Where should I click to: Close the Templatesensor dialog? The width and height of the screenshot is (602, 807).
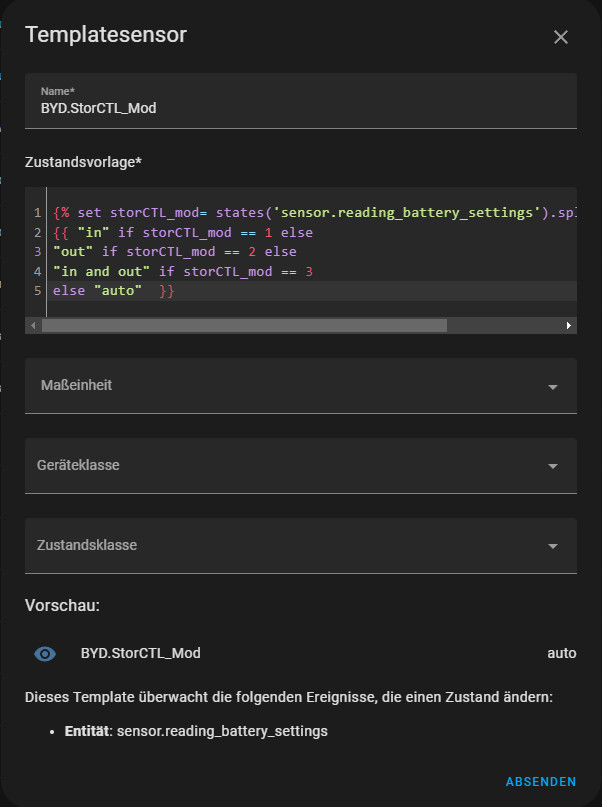pos(560,37)
